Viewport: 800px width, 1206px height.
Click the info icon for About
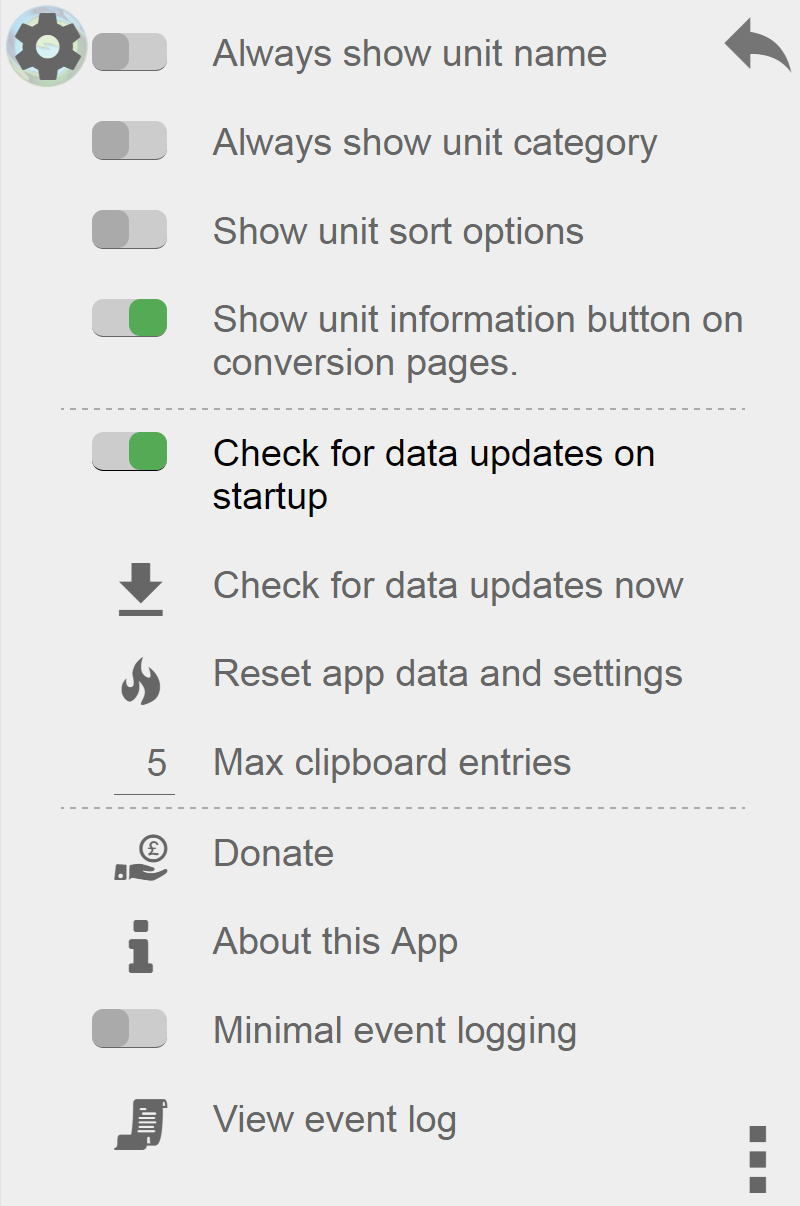pos(141,946)
